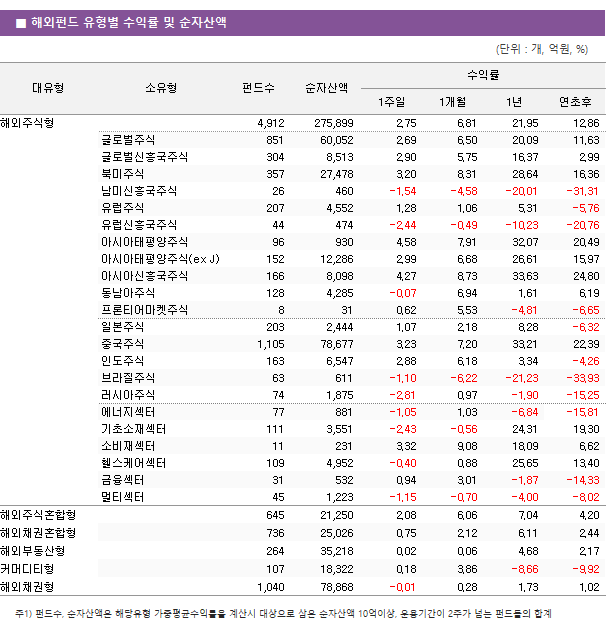Click the '1주일' column header
The image size is (612, 622).
[x=391, y=102]
